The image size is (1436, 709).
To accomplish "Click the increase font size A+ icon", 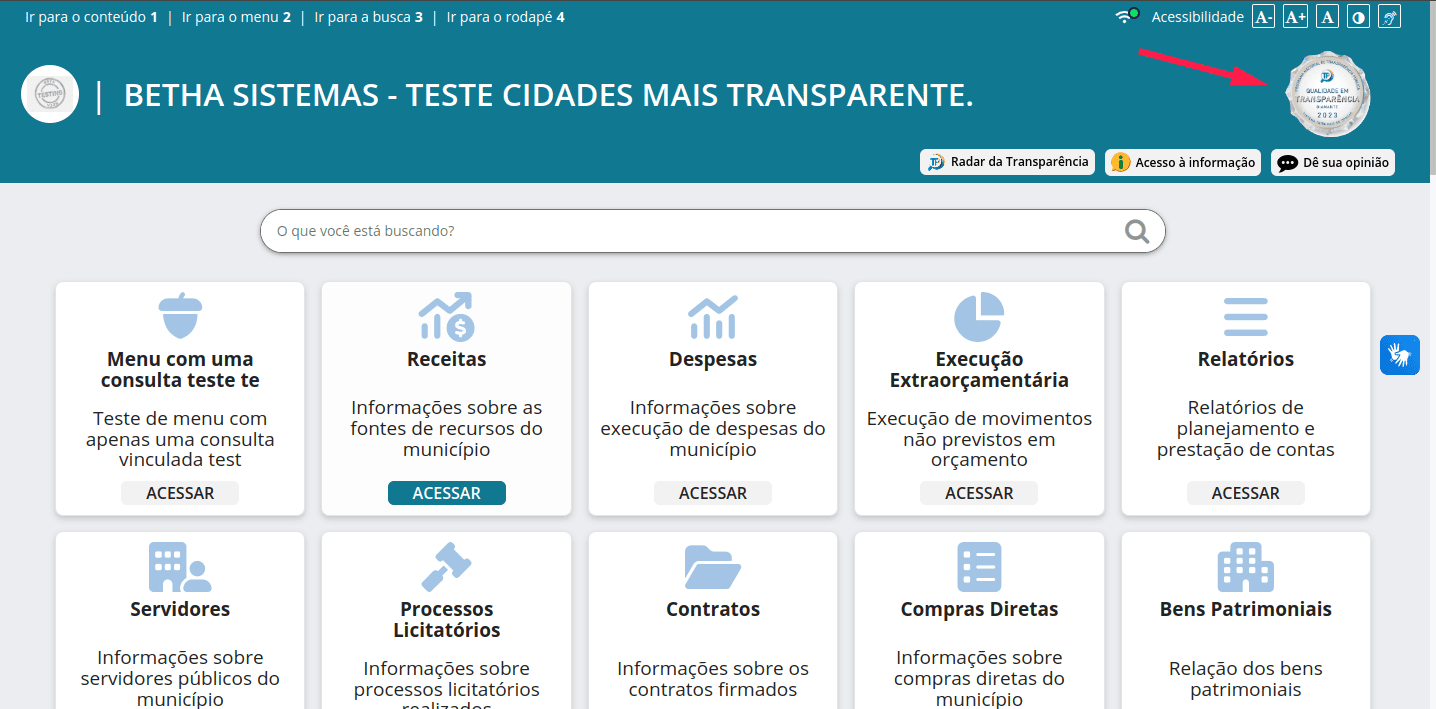I will point(1295,17).
